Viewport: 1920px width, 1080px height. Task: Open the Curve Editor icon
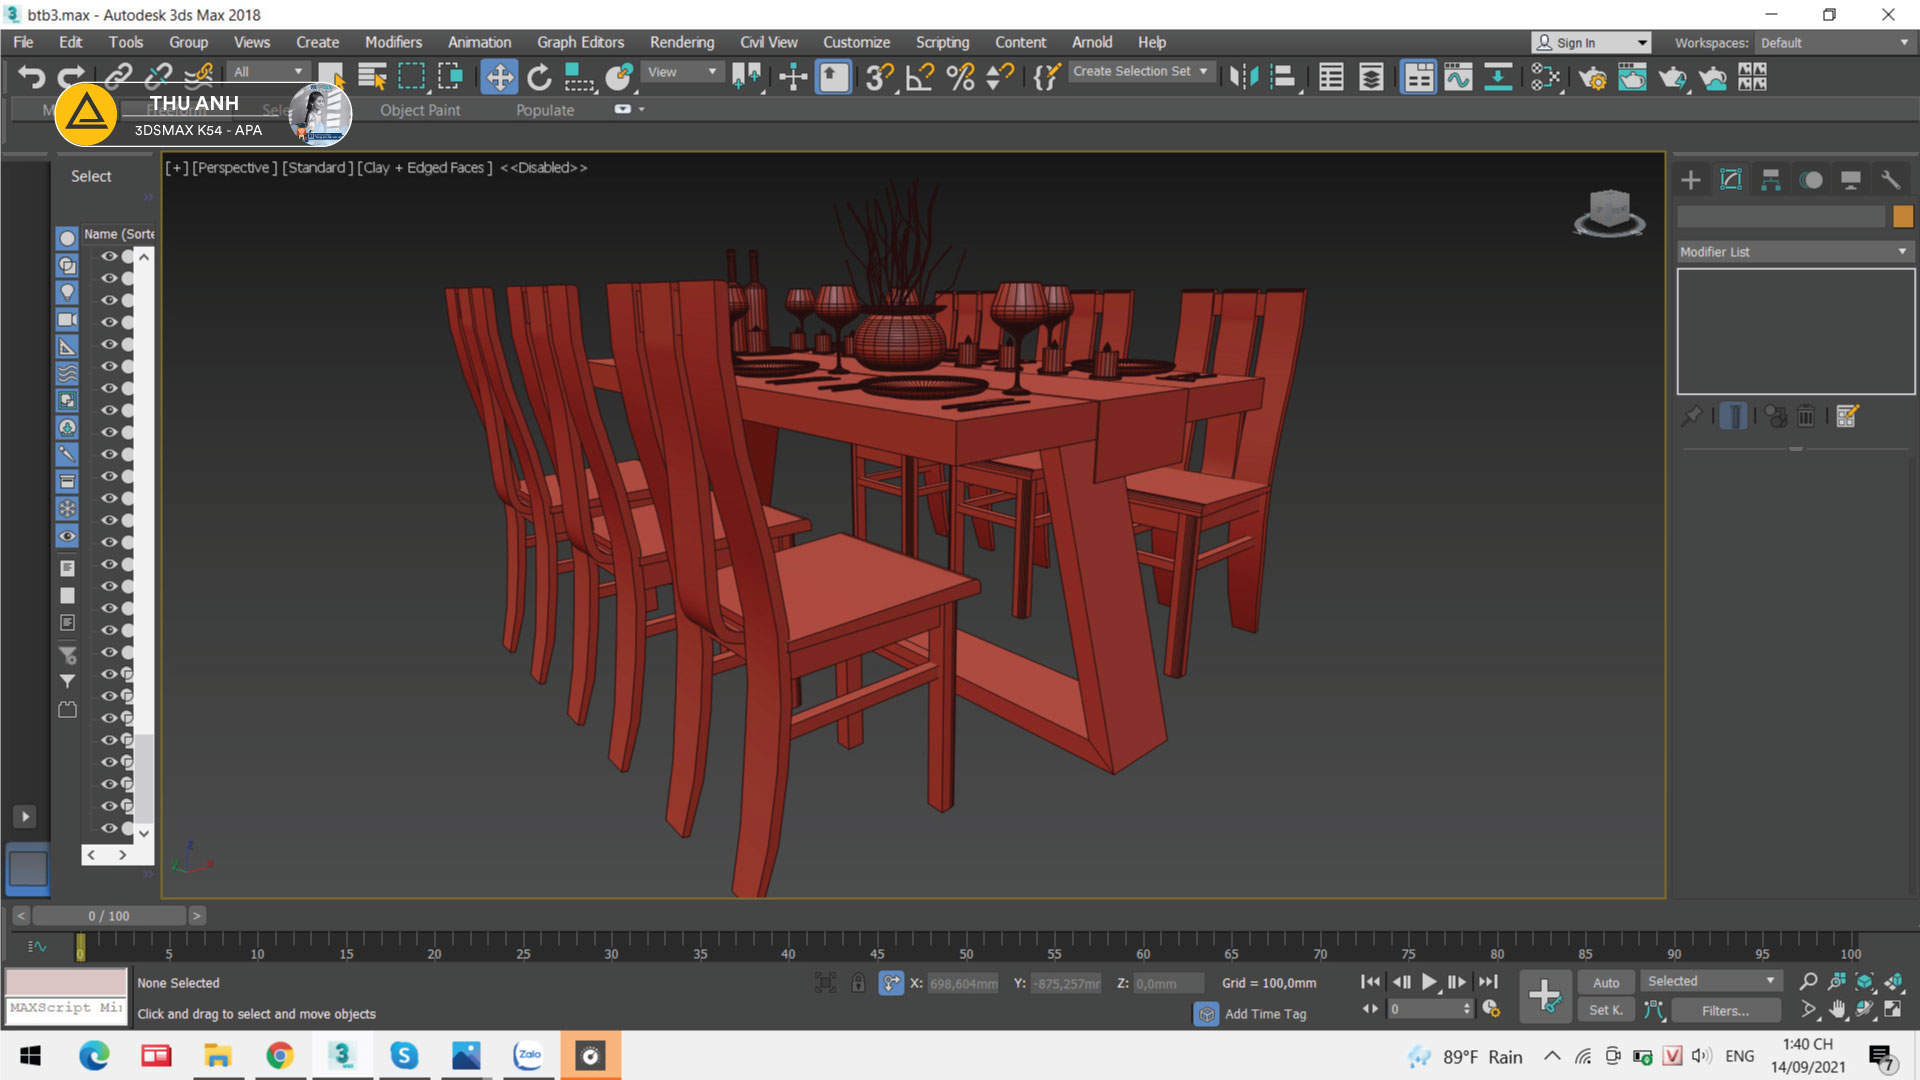click(1458, 77)
